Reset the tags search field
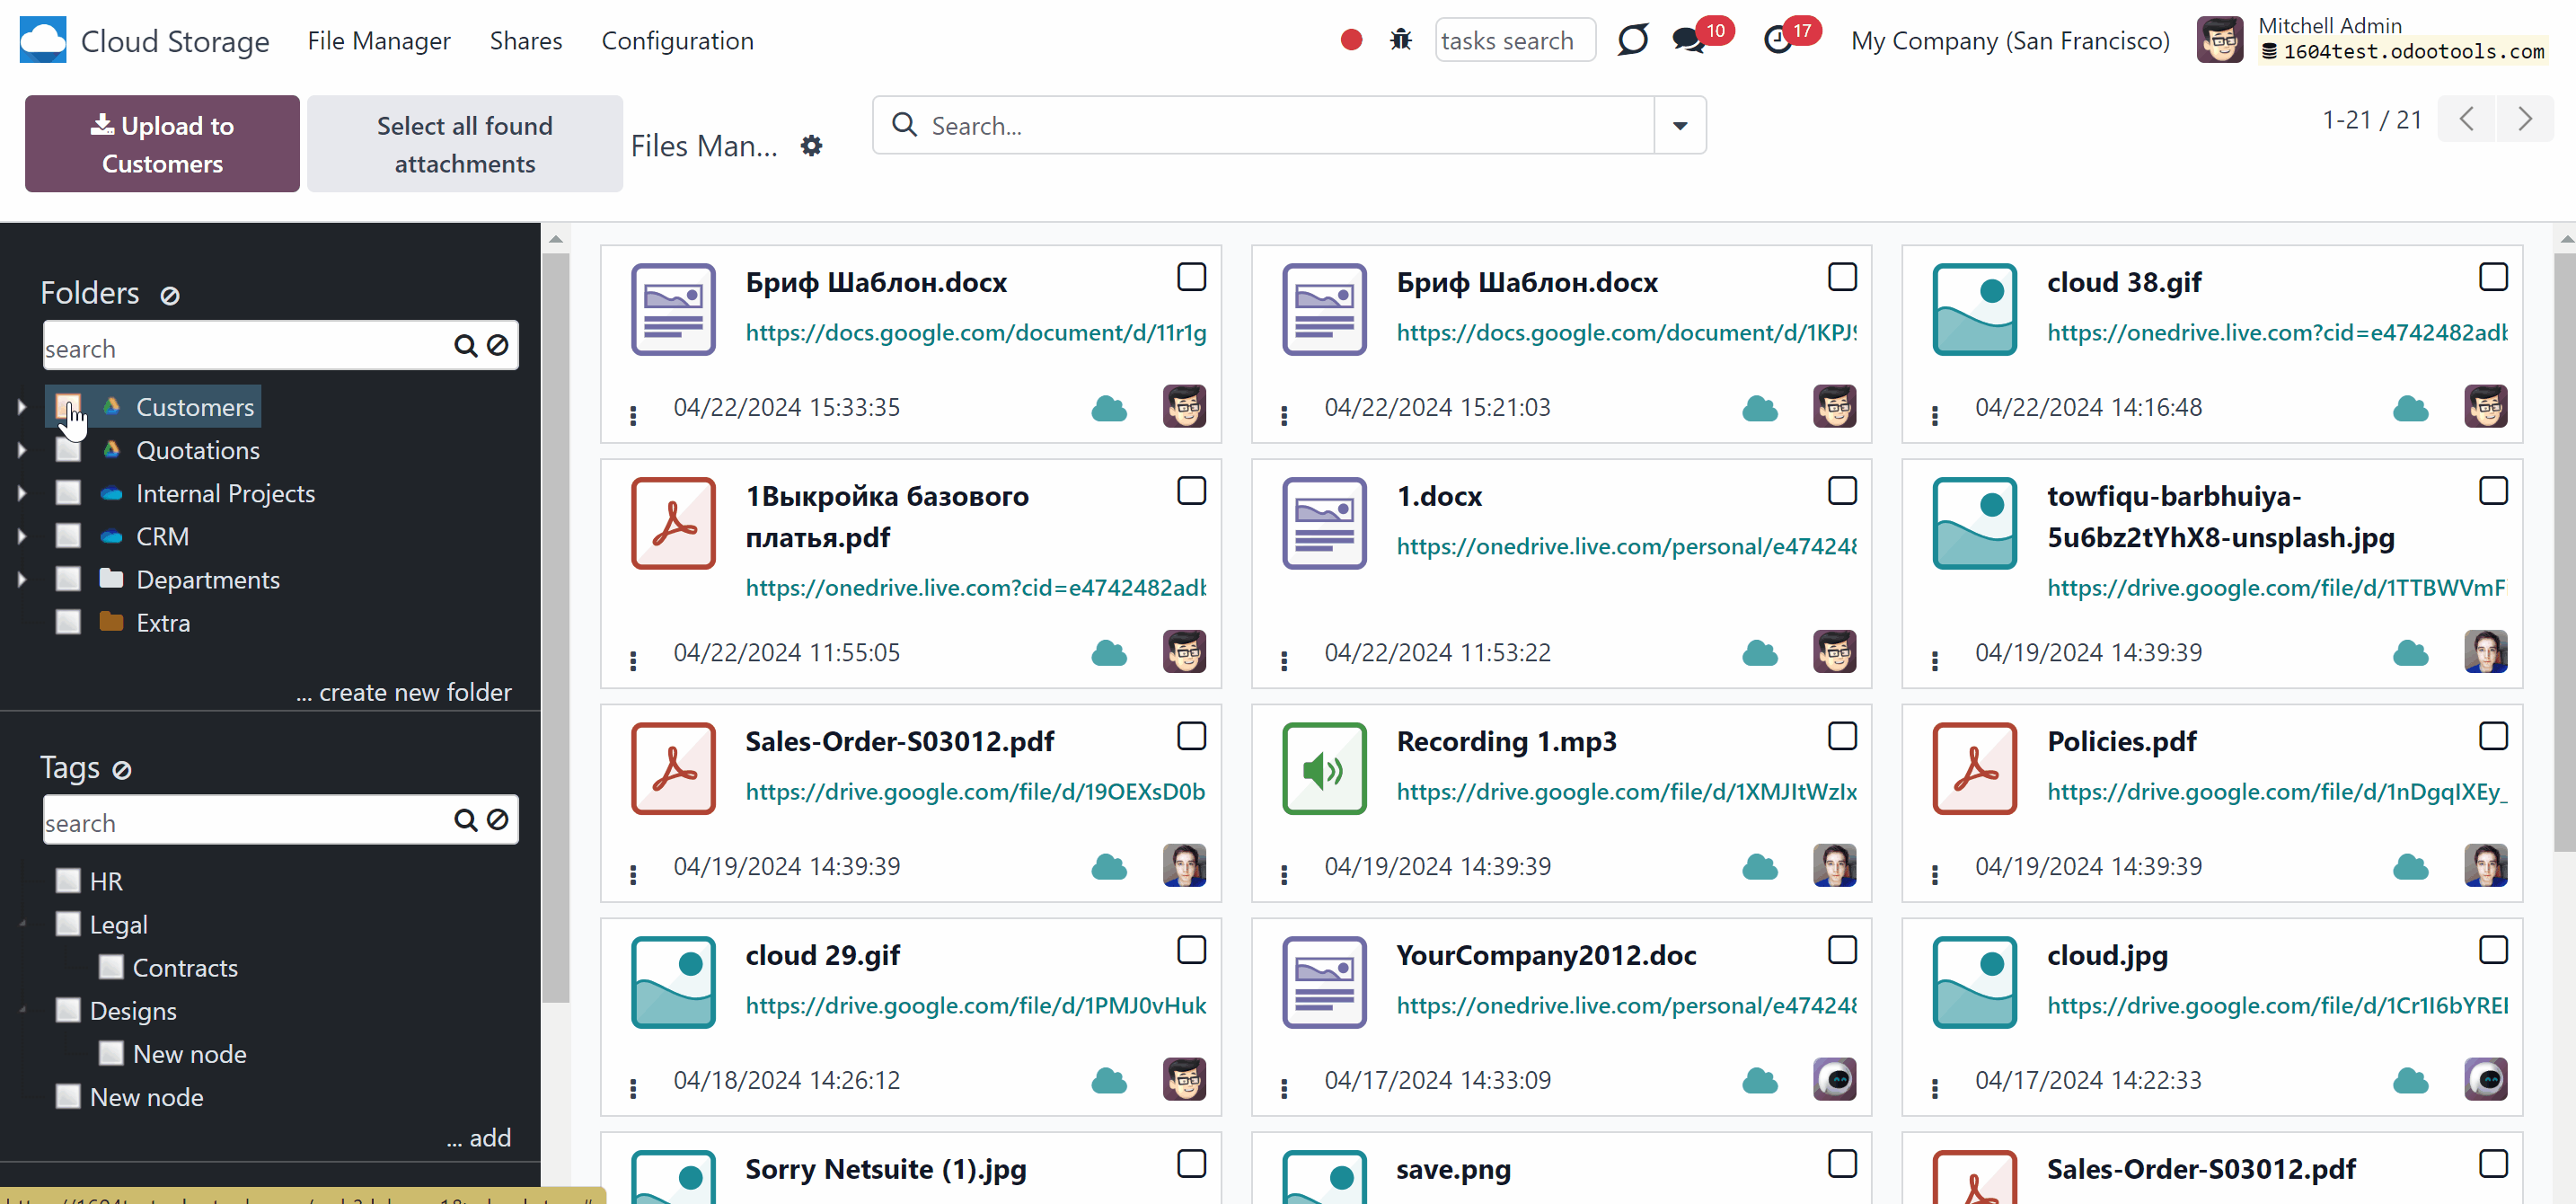 pyautogui.click(x=497, y=821)
